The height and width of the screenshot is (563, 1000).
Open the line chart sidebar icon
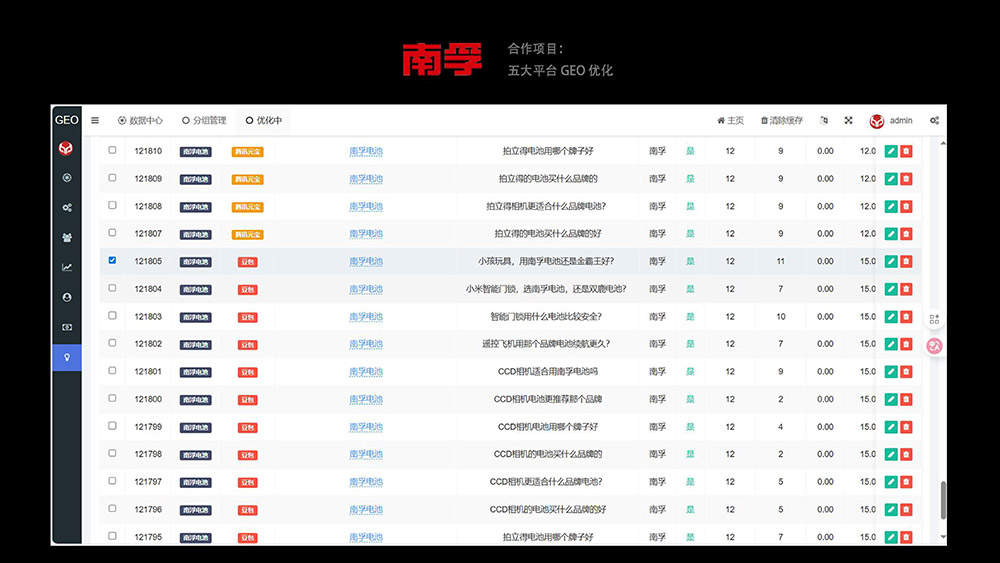(x=67, y=267)
